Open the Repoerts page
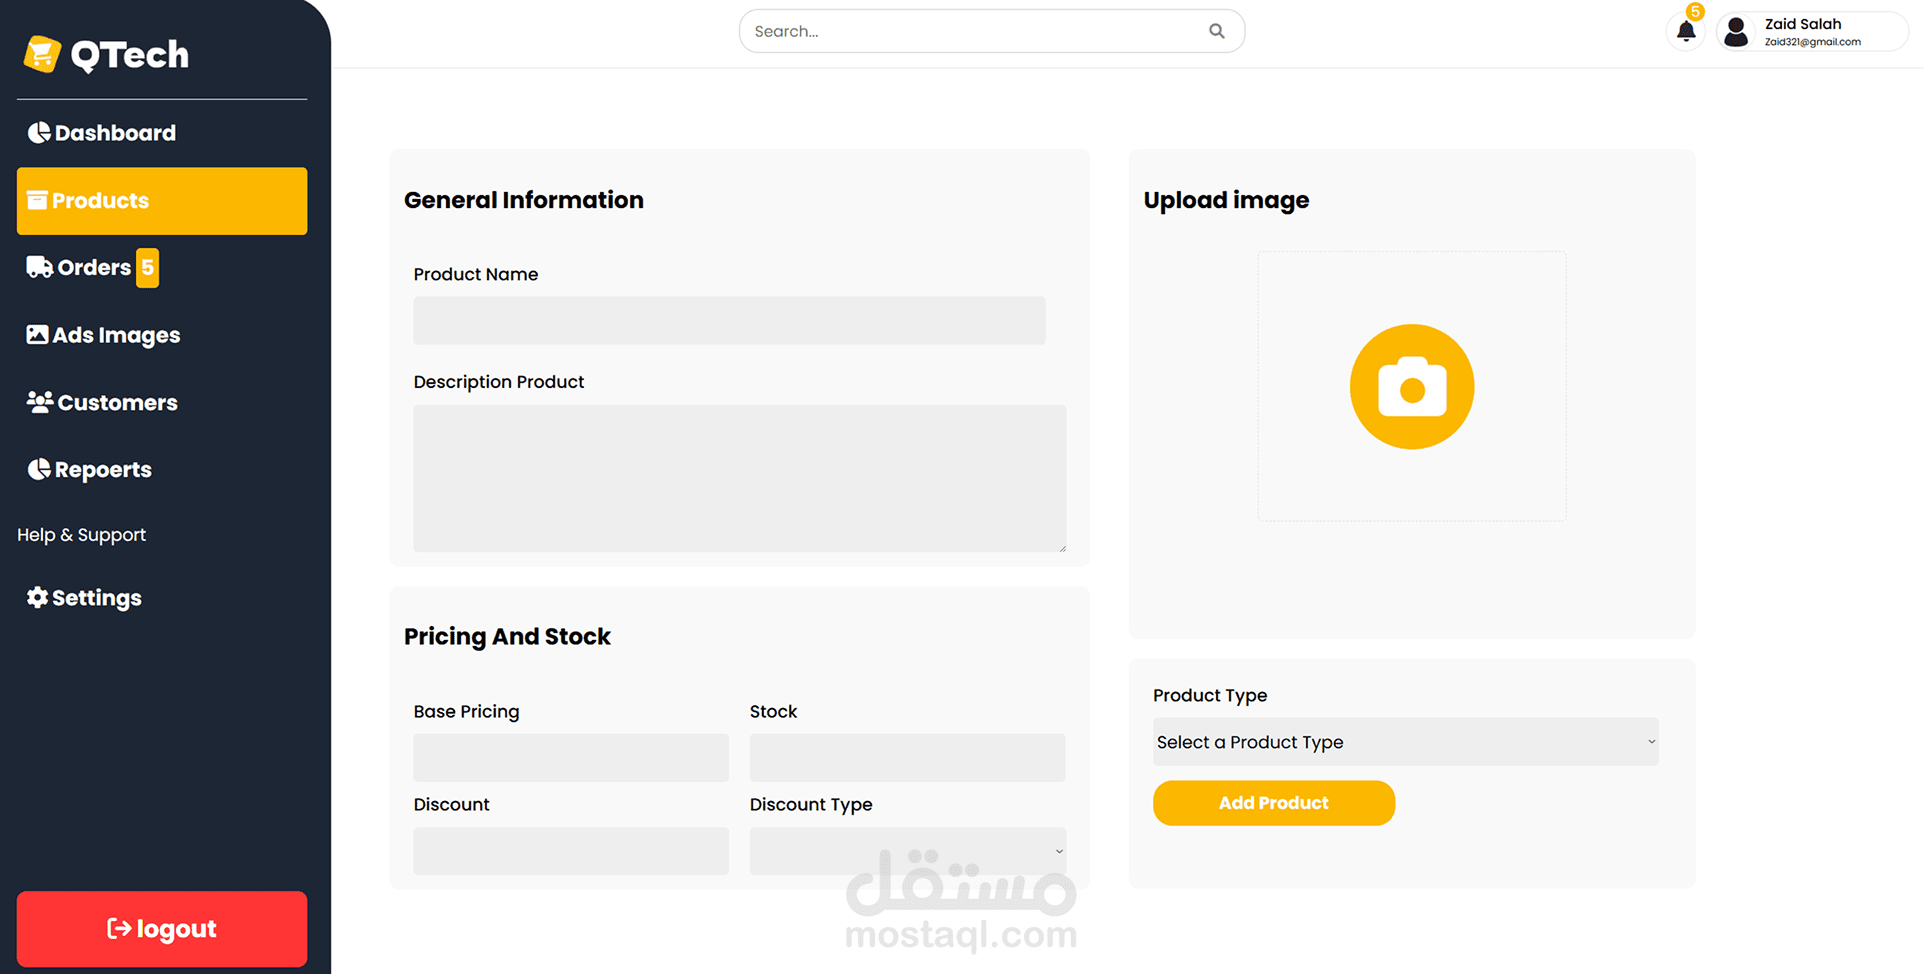 pos(162,469)
